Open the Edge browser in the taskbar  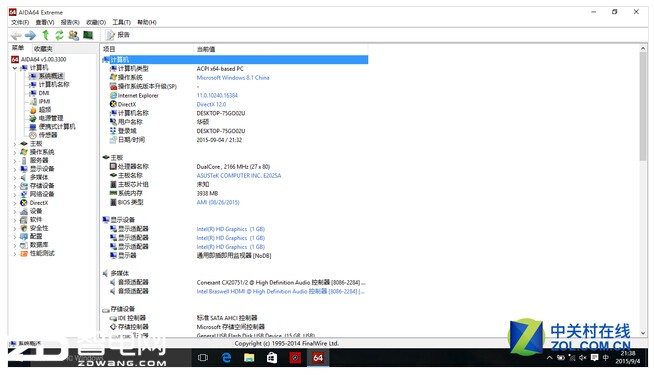(226, 357)
